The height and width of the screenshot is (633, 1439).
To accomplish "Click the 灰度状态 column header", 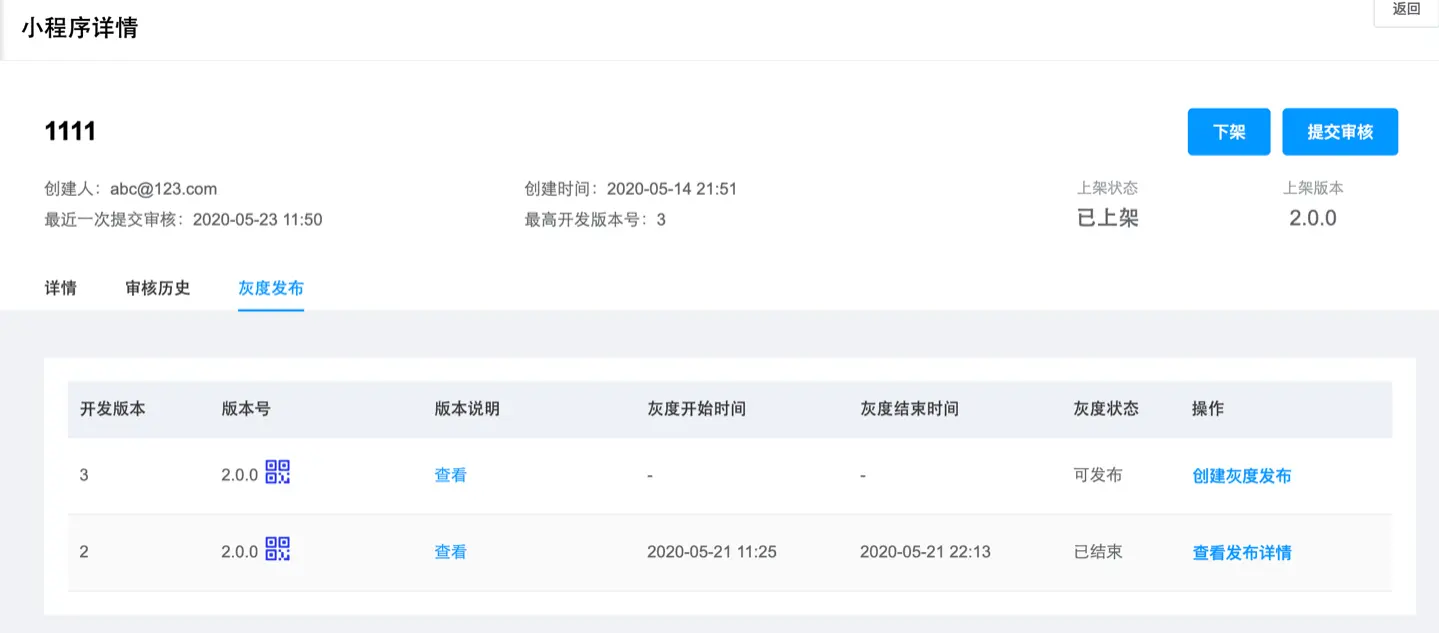I will click(1105, 408).
